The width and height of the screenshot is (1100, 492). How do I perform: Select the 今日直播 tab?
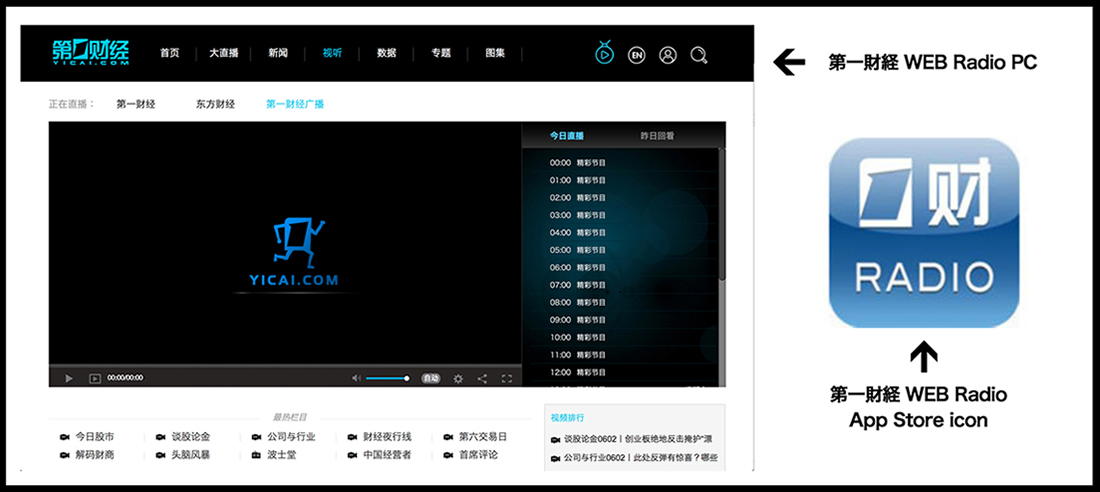[x=567, y=136]
